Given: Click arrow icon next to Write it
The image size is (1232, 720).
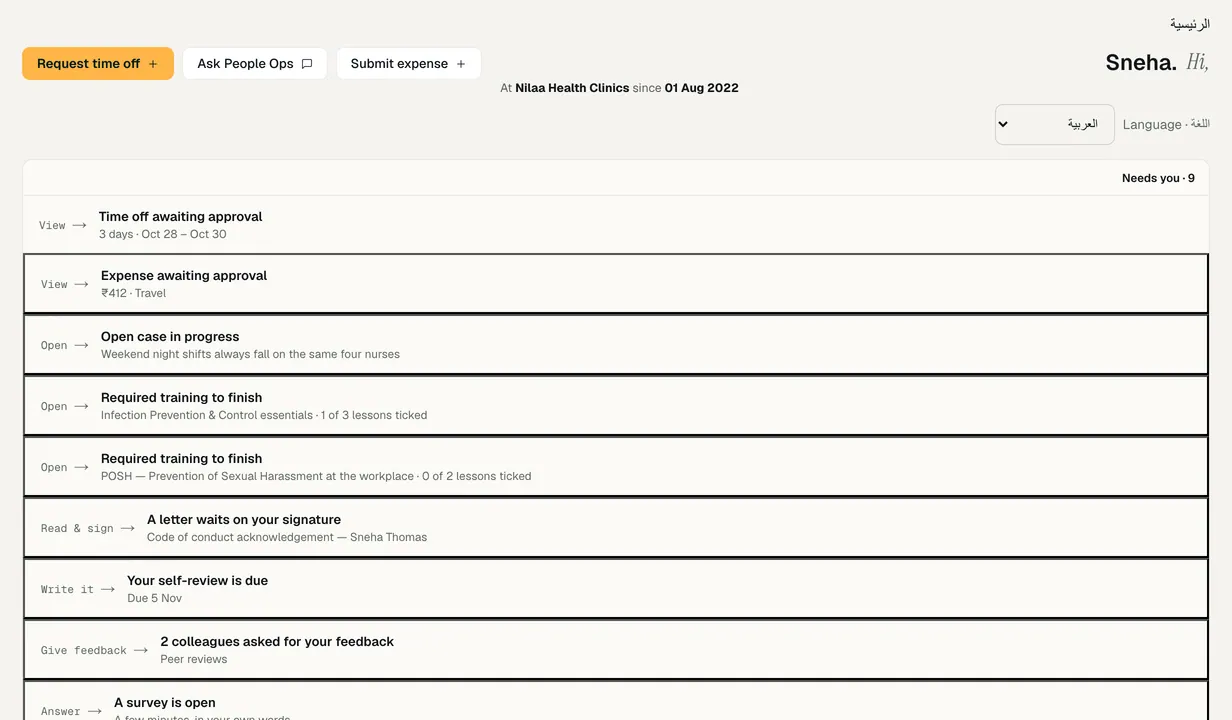Looking at the screenshot, I should [x=107, y=590].
